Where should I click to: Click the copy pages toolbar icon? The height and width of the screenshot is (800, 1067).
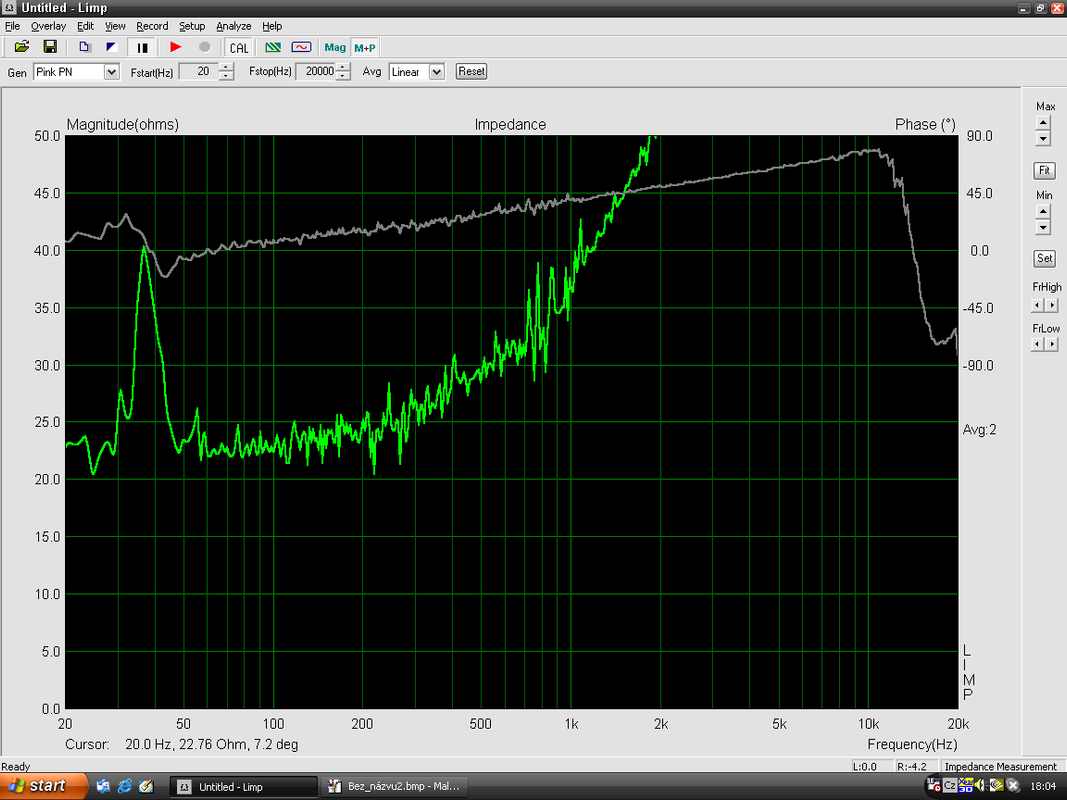(x=84, y=47)
